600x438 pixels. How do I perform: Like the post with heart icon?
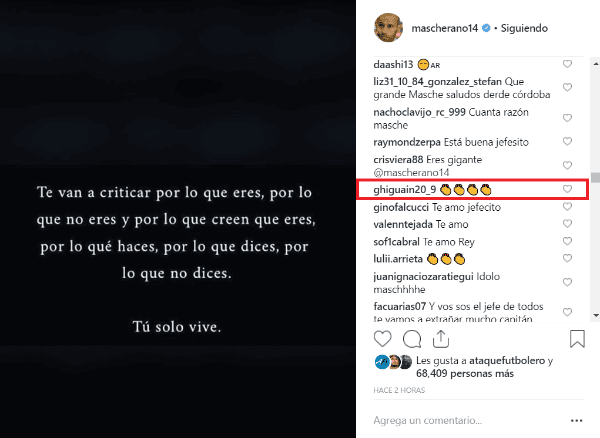[x=382, y=339]
